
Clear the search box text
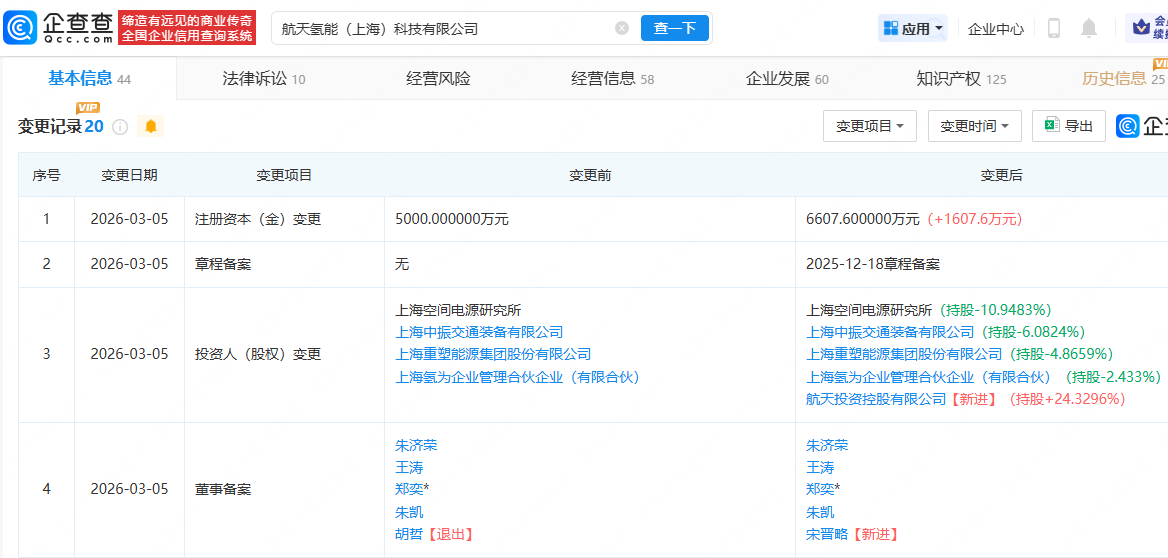(622, 28)
